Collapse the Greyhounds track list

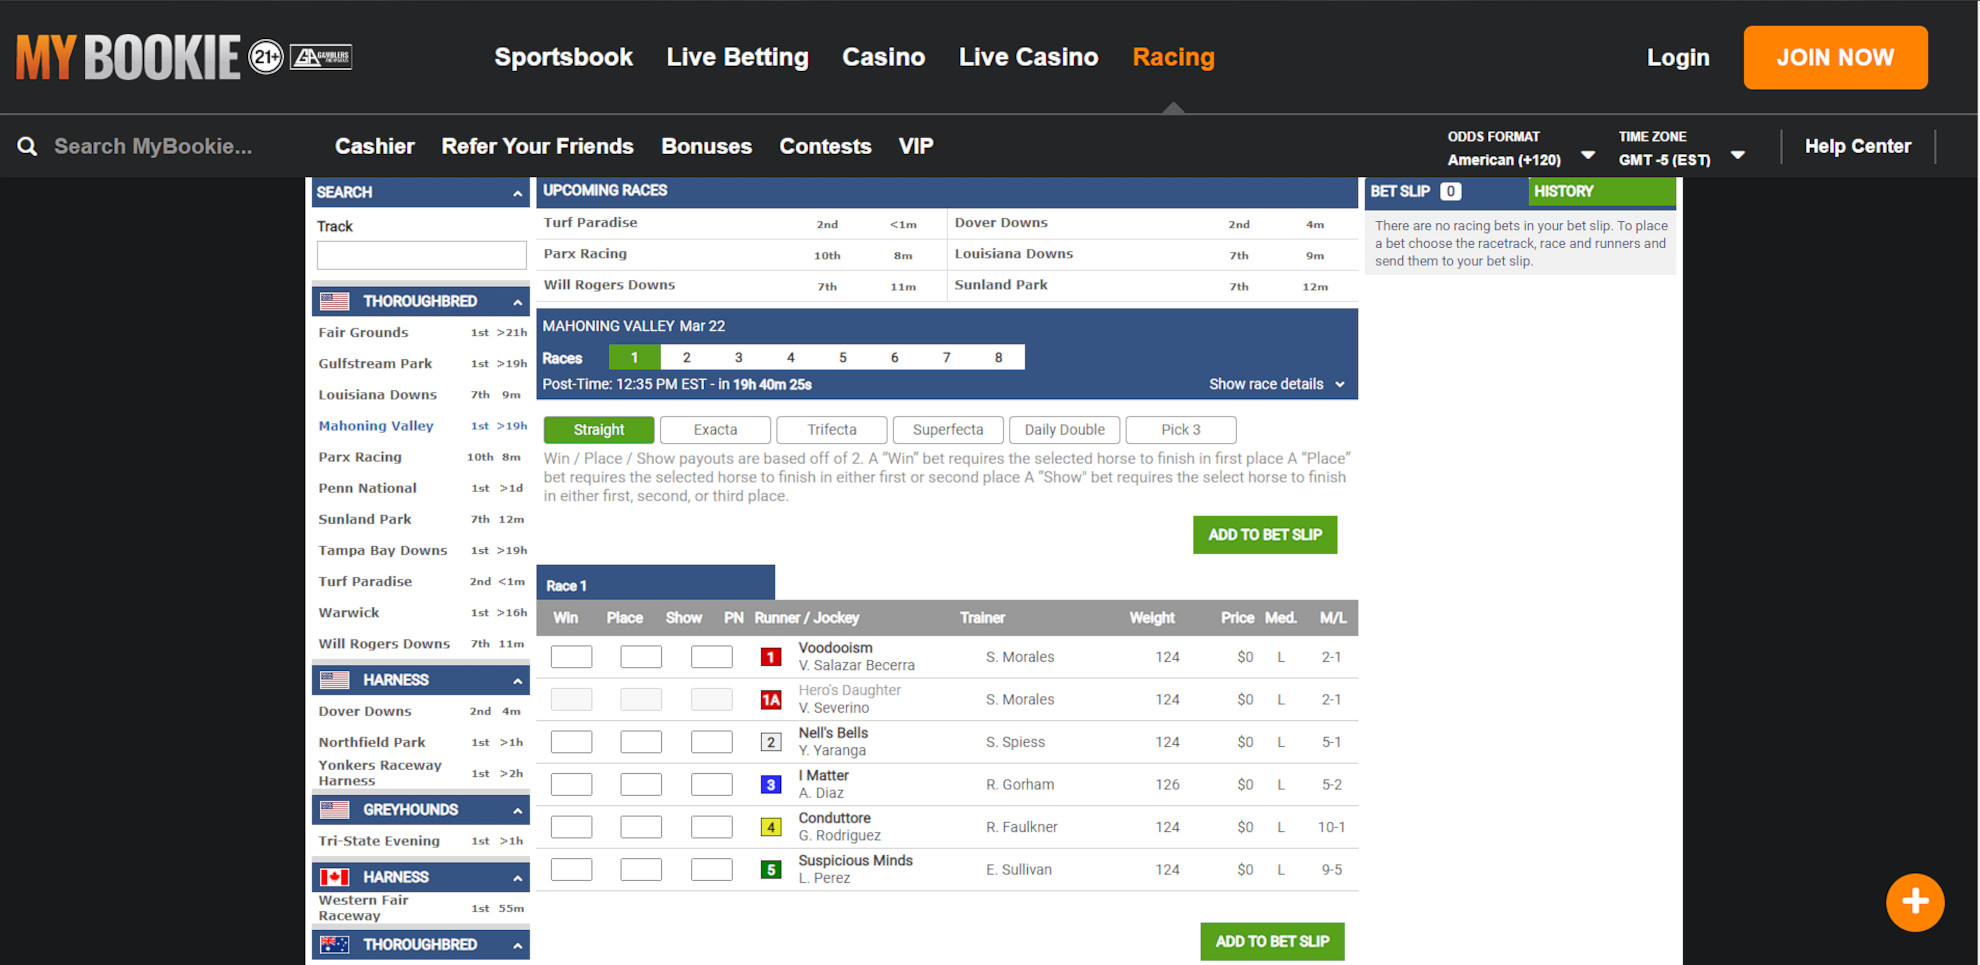click(x=517, y=811)
